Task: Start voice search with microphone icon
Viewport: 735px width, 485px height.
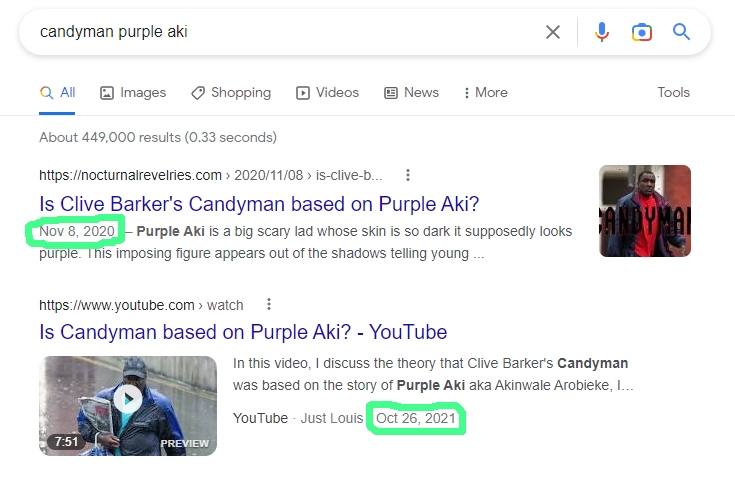Action: tap(601, 32)
